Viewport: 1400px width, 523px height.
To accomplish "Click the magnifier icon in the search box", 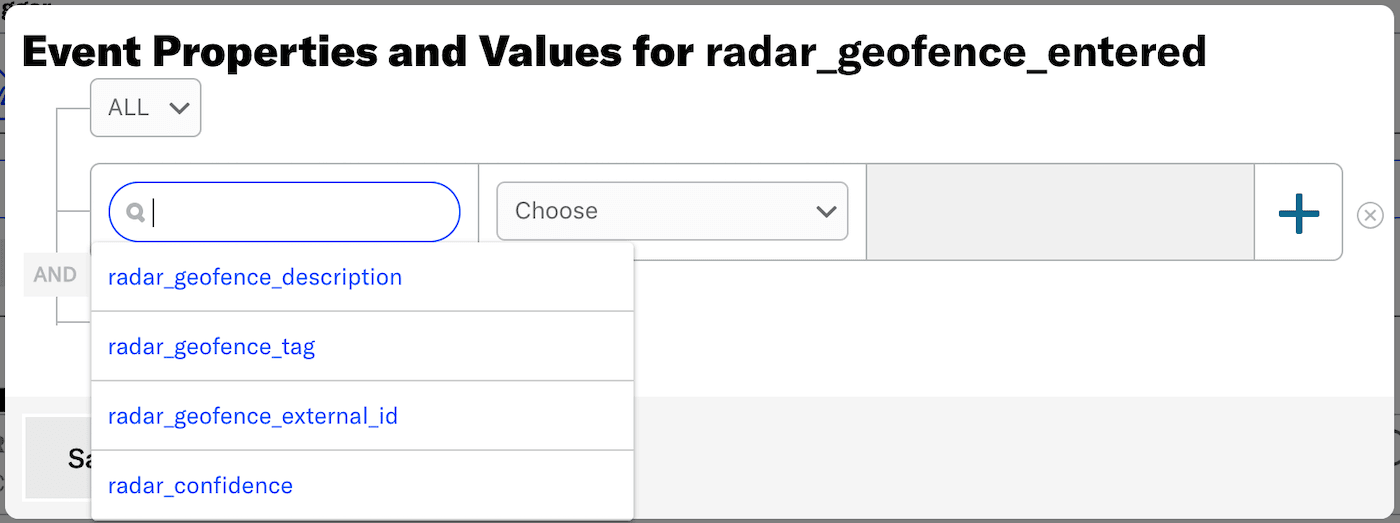I will pos(136,212).
